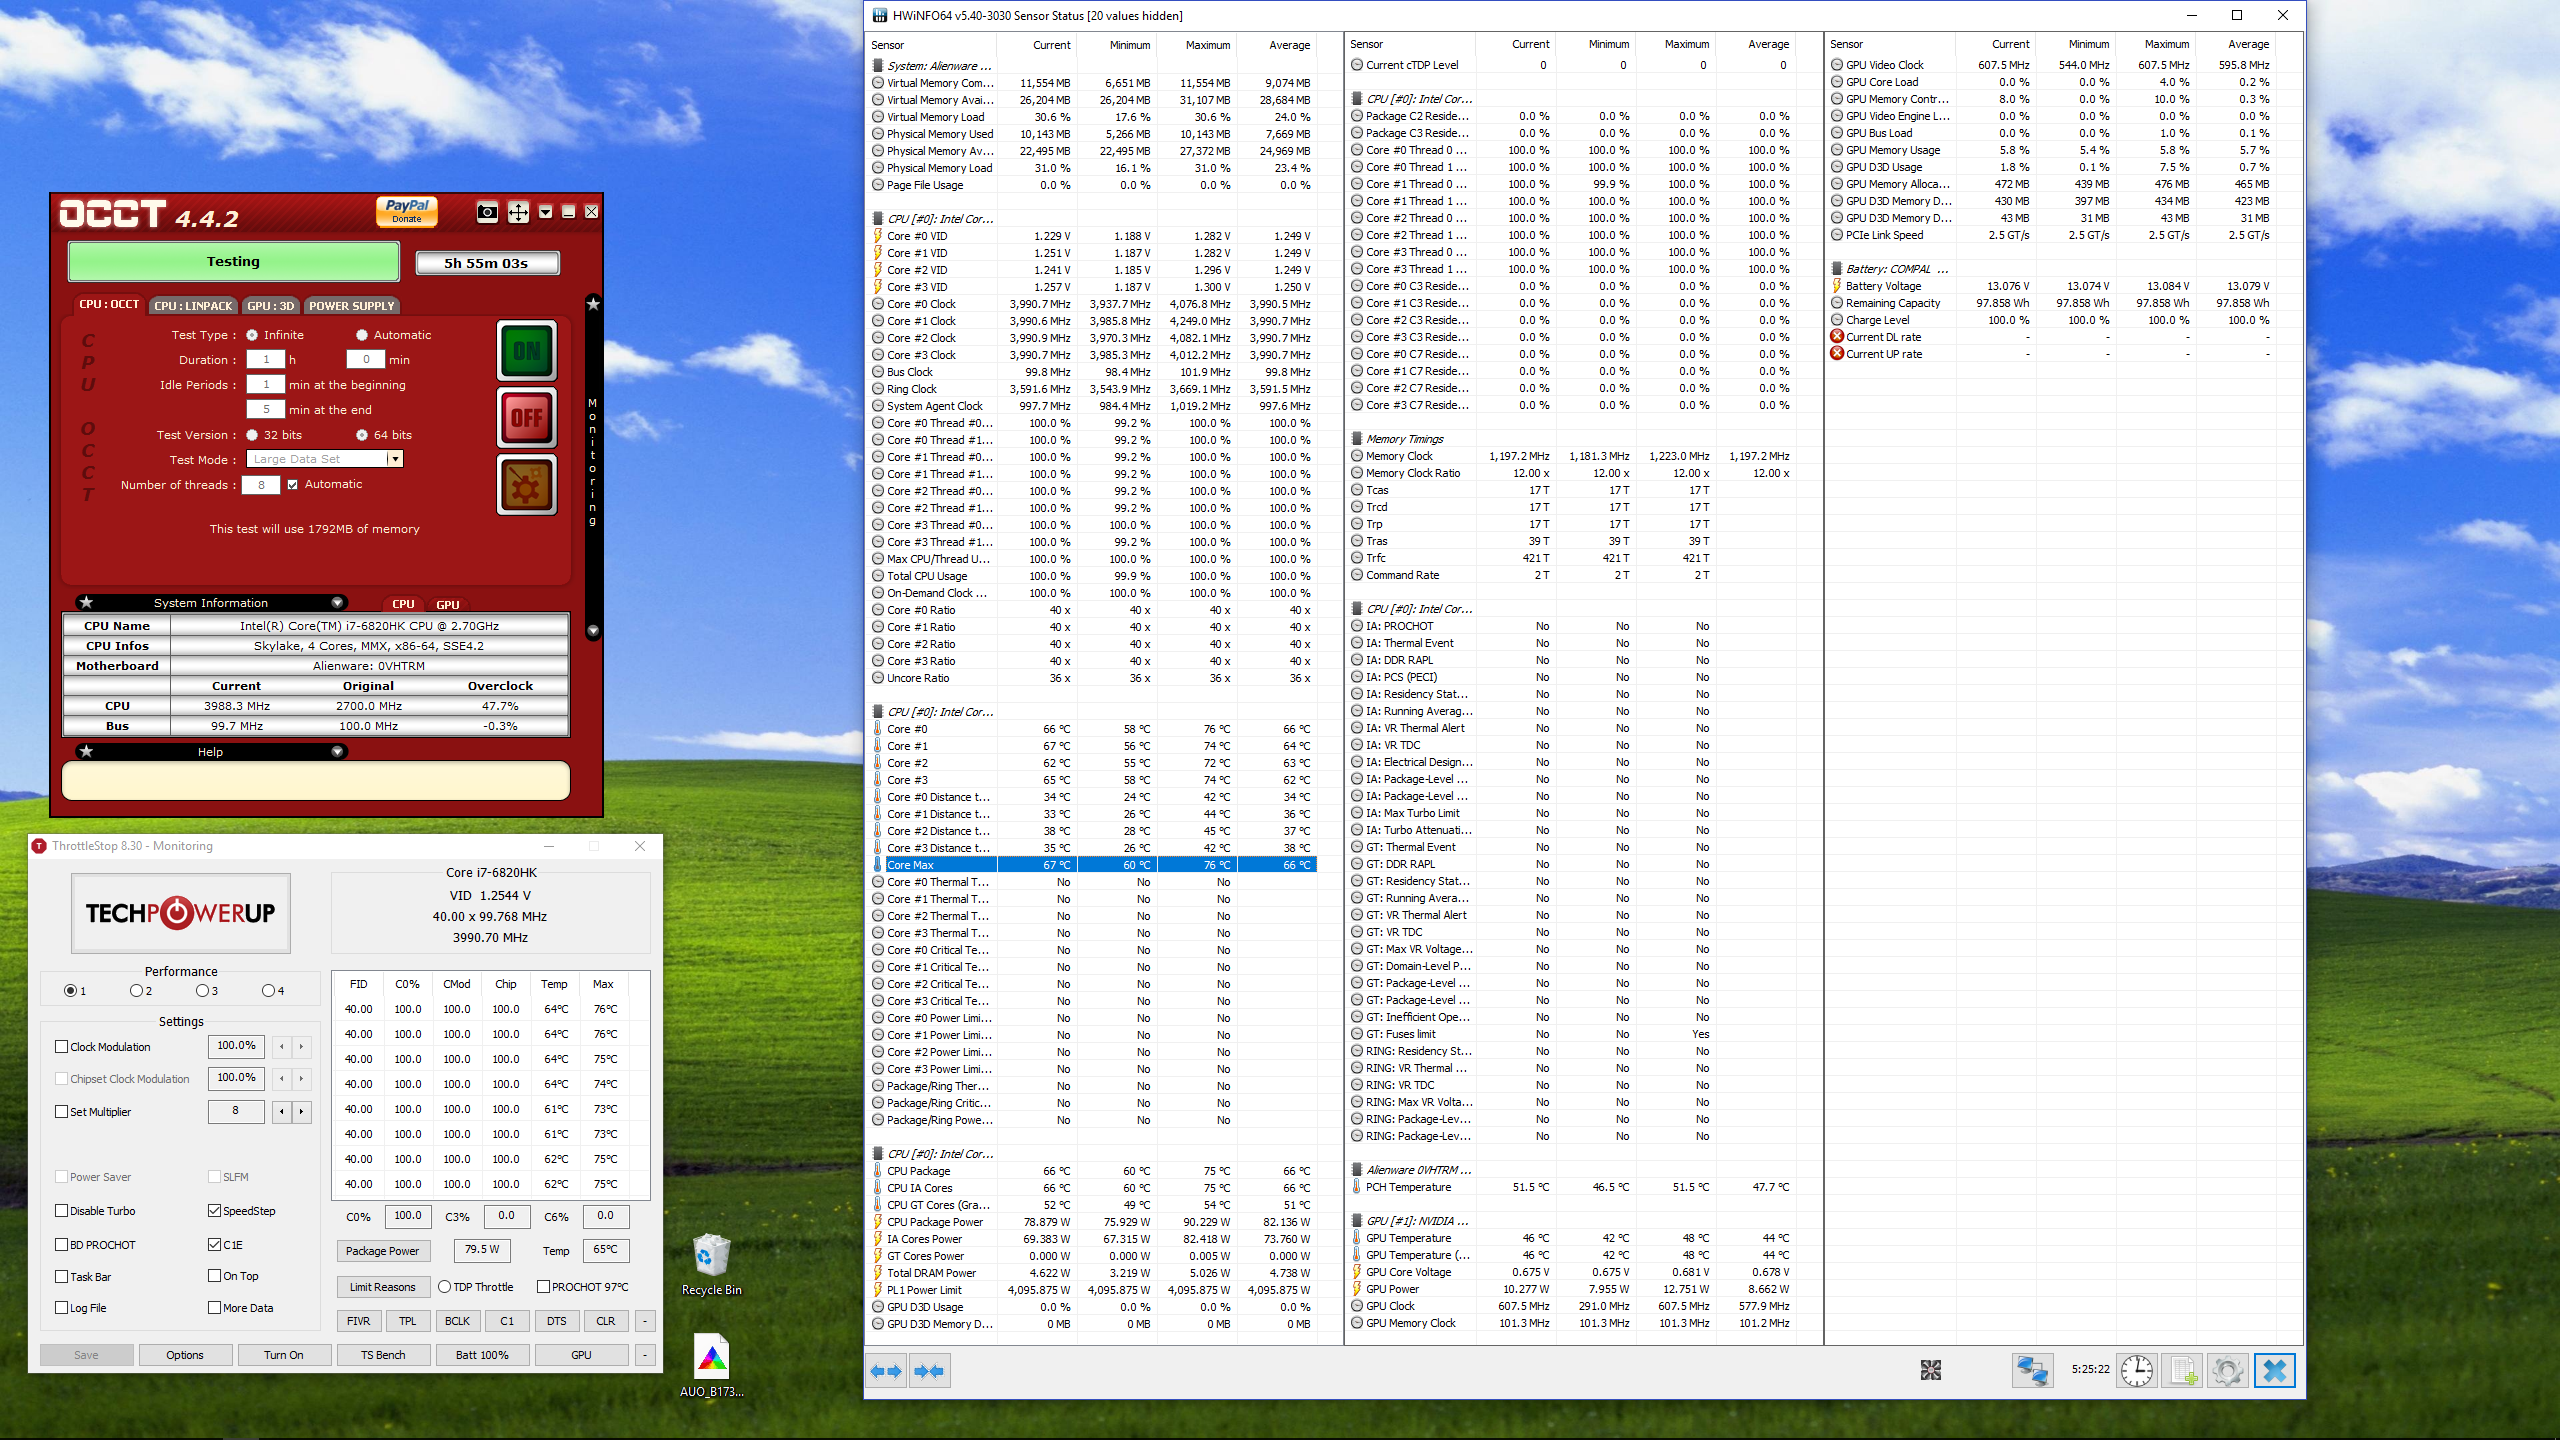The image size is (2560, 1440).
Task: Select the 64 bits test version
Action: 362,435
